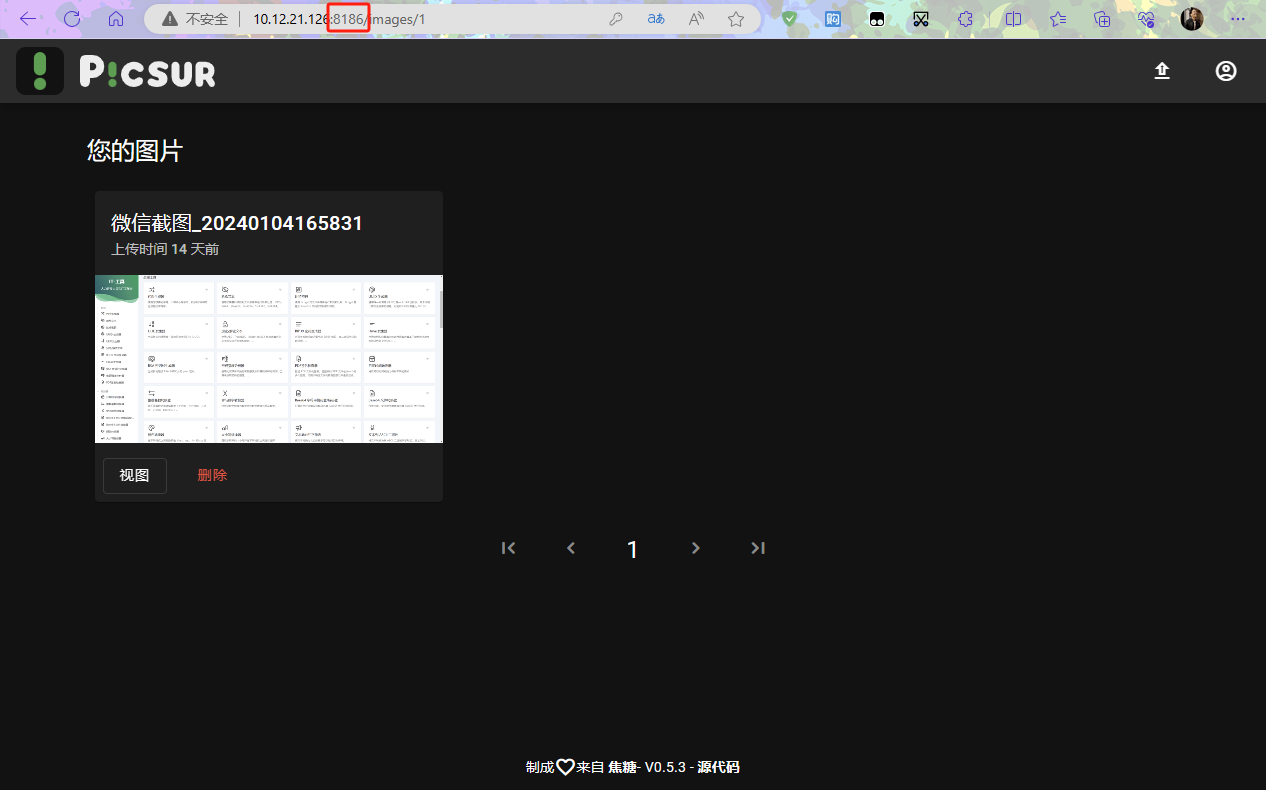The width and height of the screenshot is (1266, 790).
Task: Click the text 上传时间 14 天前
Action: 165,249
